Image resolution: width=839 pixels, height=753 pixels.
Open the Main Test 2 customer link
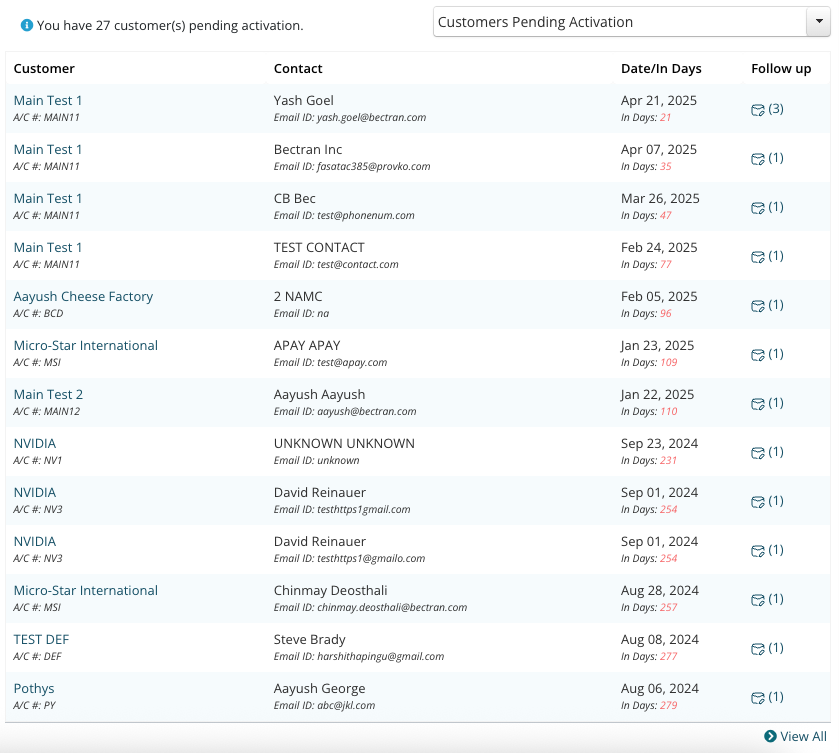pyautogui.click(x=48, y=394)
